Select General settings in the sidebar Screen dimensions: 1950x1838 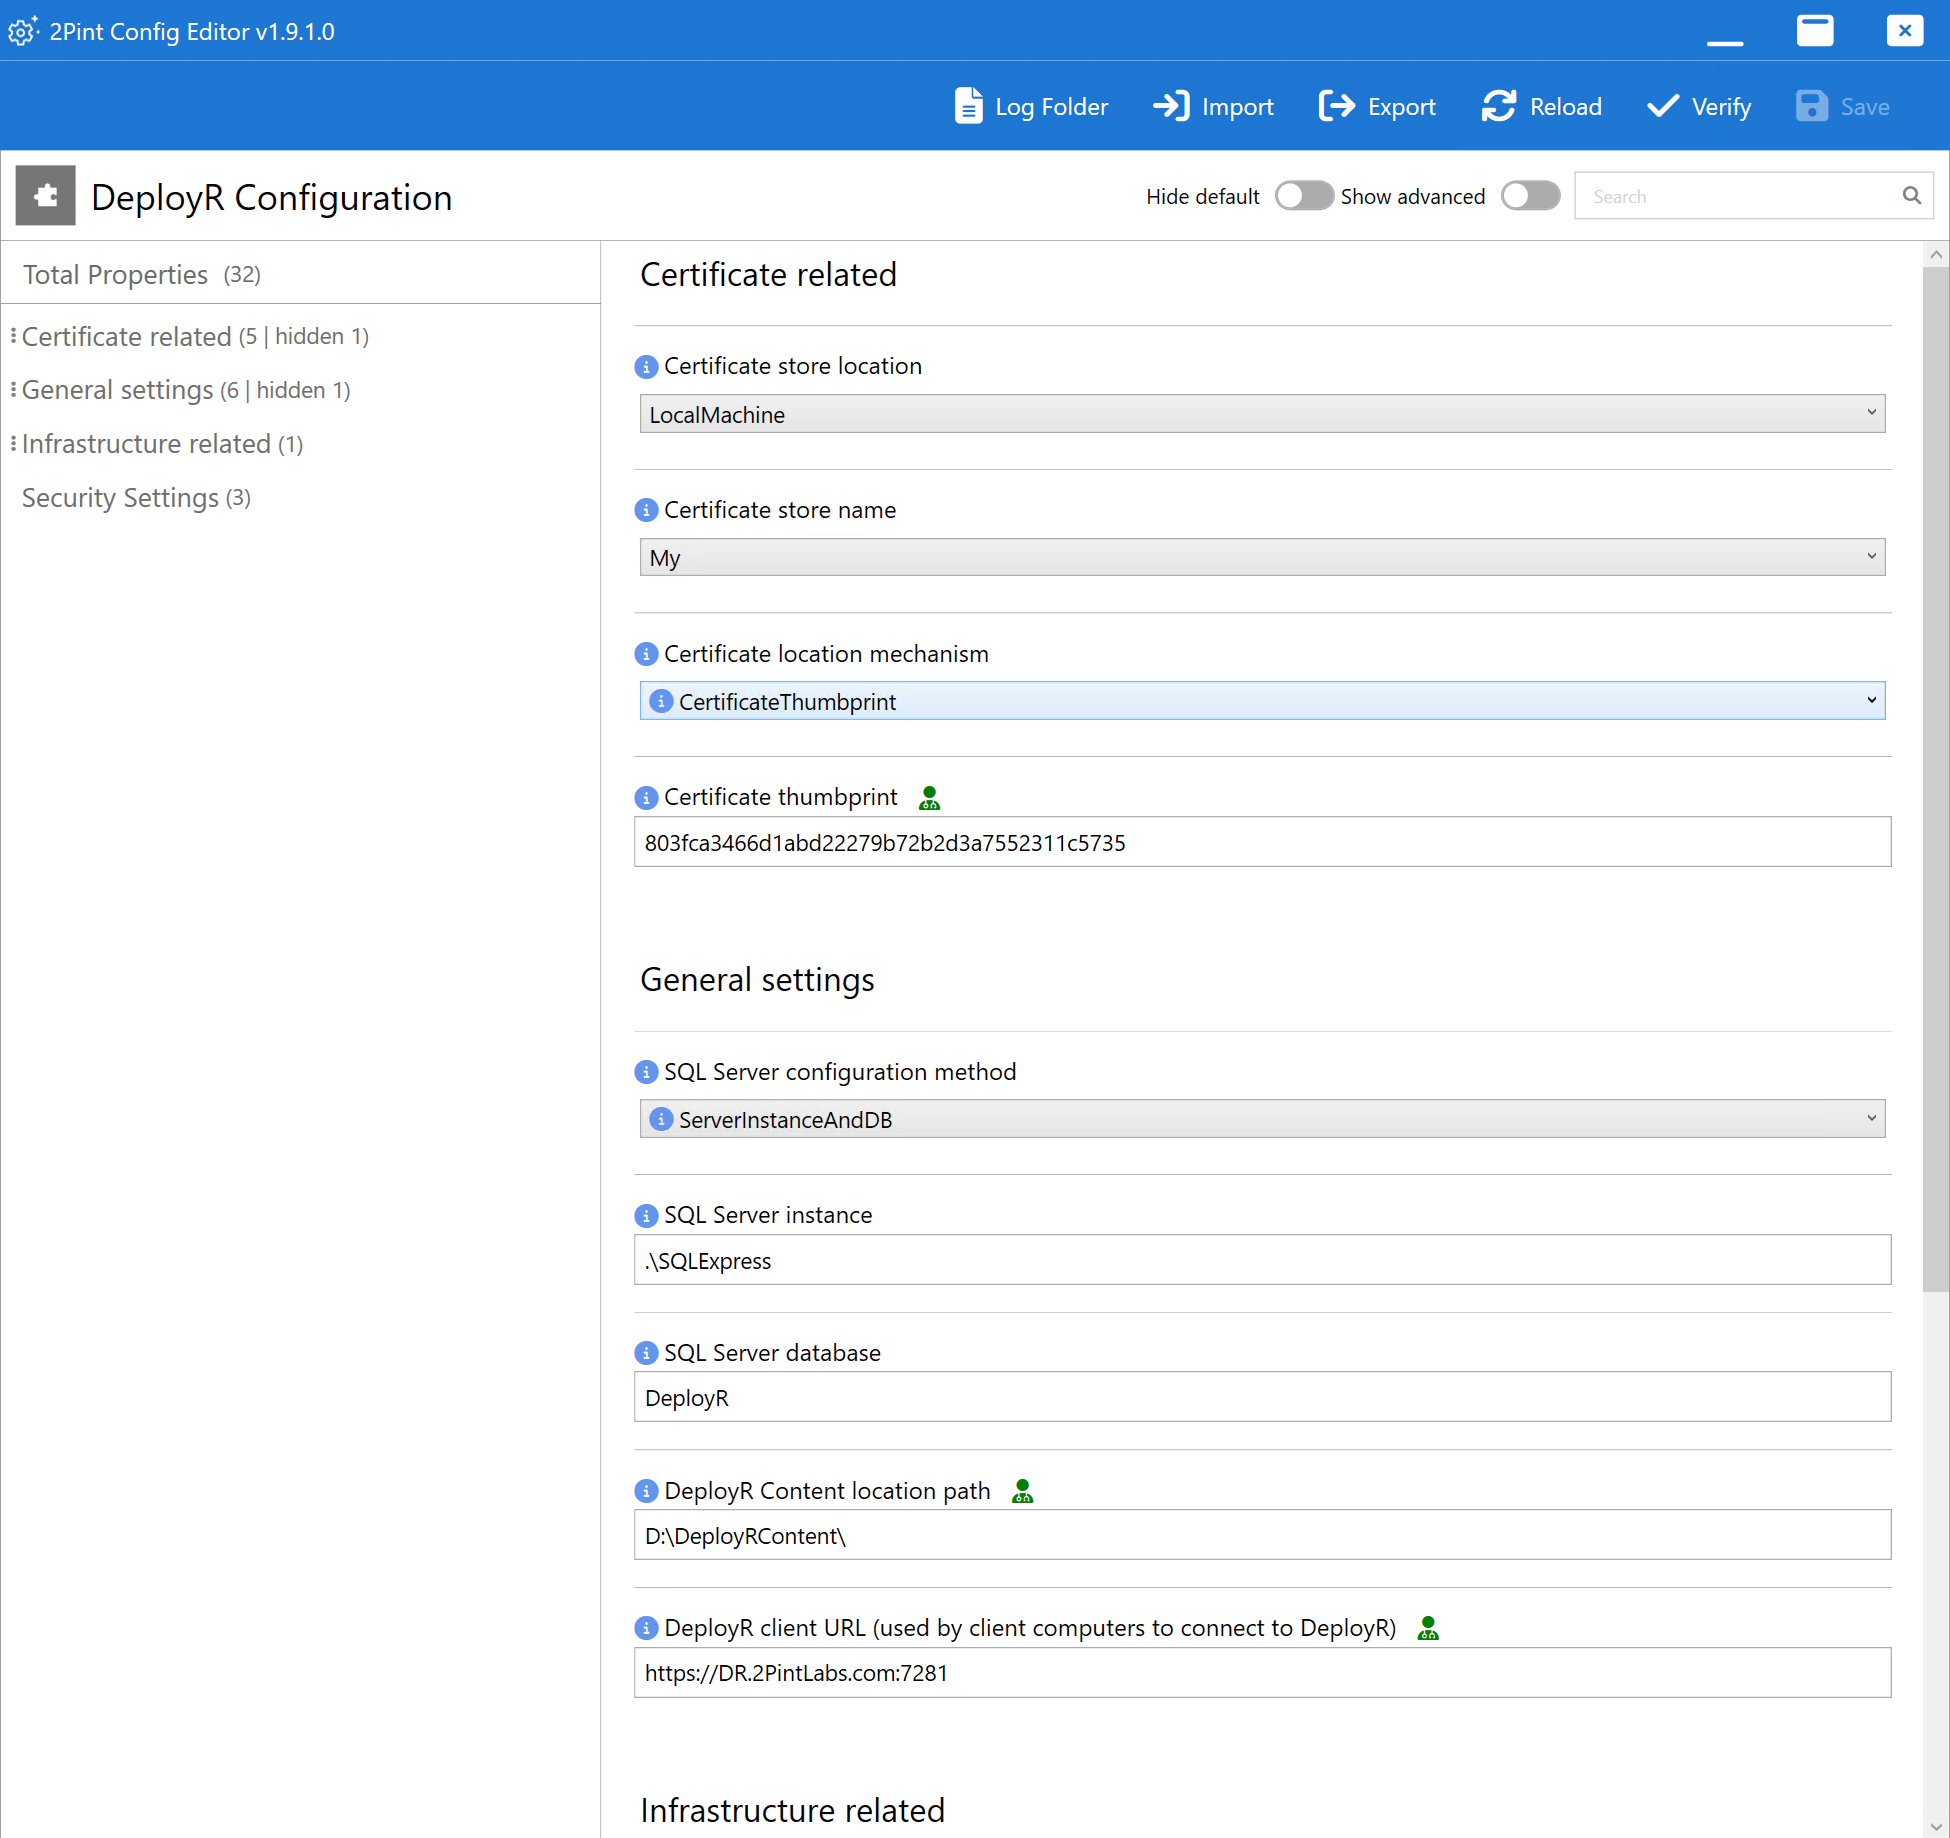[x=118, y=390]
